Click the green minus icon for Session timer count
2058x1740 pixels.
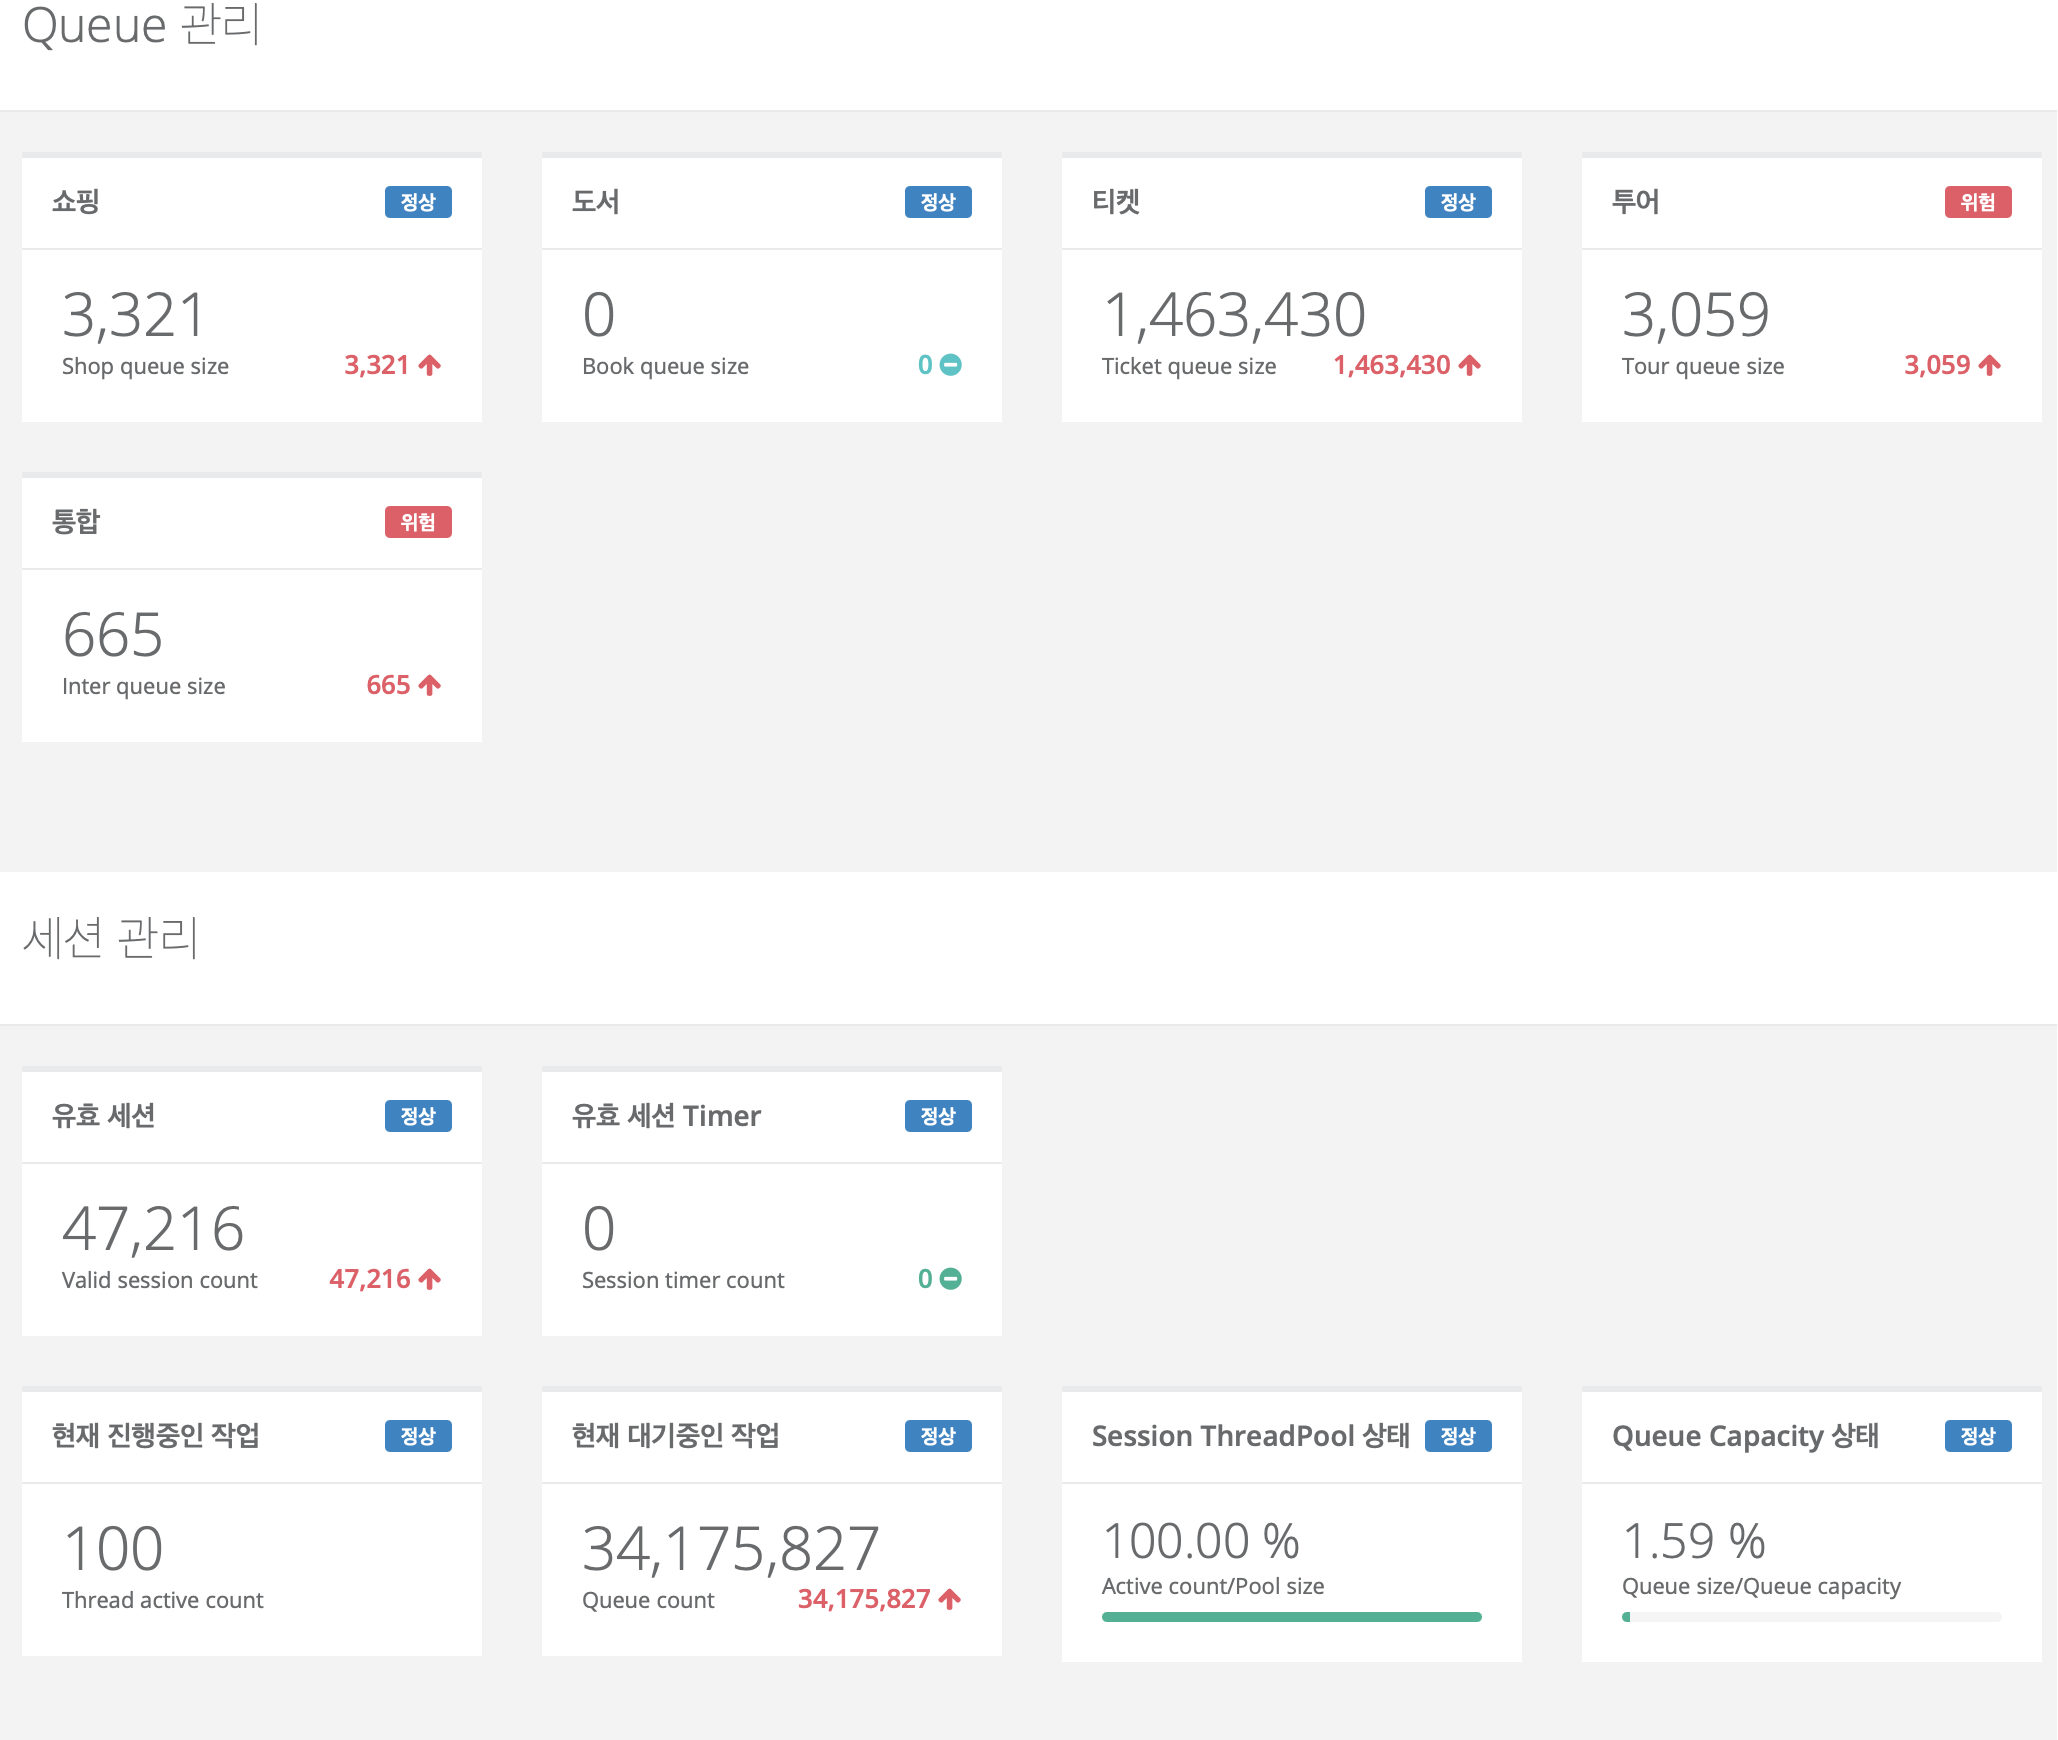[x=951, y=1279]
